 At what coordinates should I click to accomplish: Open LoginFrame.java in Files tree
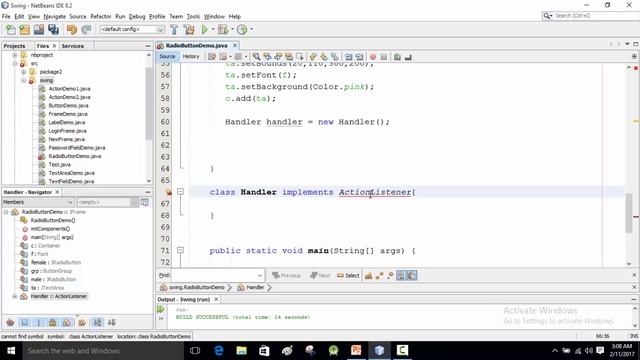coord(67,131)
